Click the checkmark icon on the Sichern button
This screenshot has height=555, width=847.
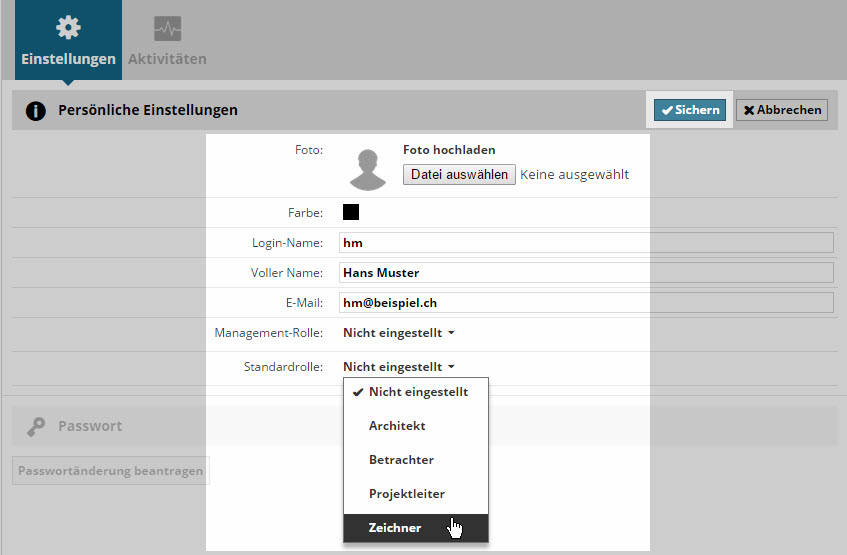tap(667, 110)
